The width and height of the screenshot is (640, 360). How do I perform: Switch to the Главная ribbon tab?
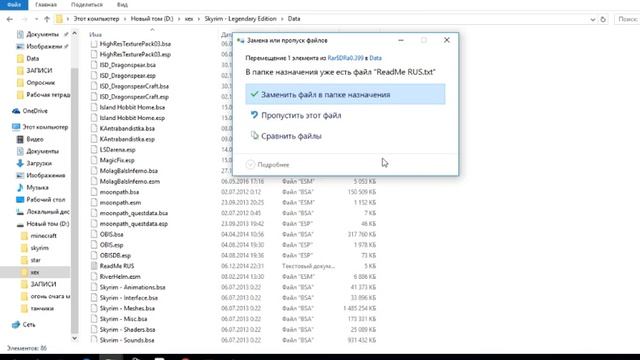[x=46, y=4]
